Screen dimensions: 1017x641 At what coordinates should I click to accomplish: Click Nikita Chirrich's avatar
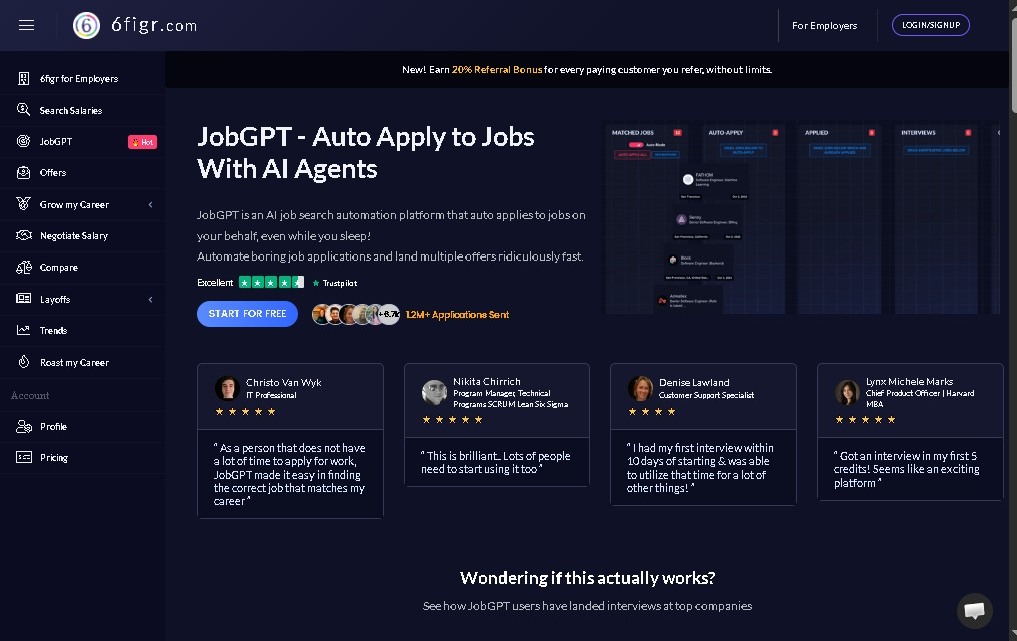[434, 393]
